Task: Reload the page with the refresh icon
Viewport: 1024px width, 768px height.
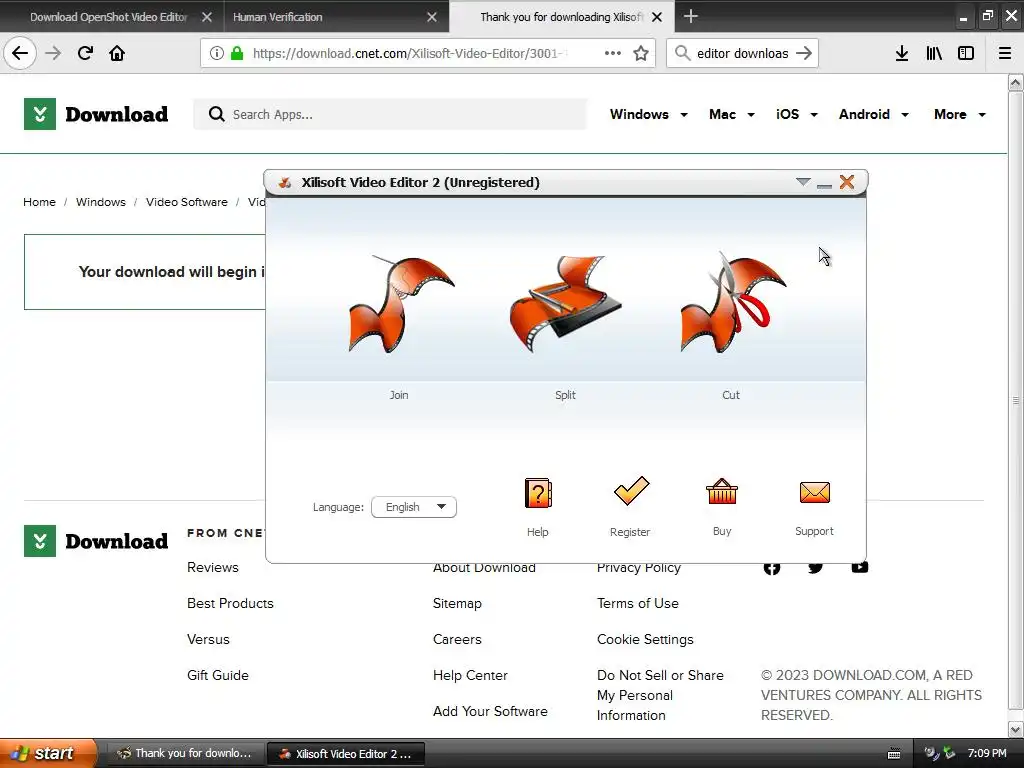Action: [85, 53]
